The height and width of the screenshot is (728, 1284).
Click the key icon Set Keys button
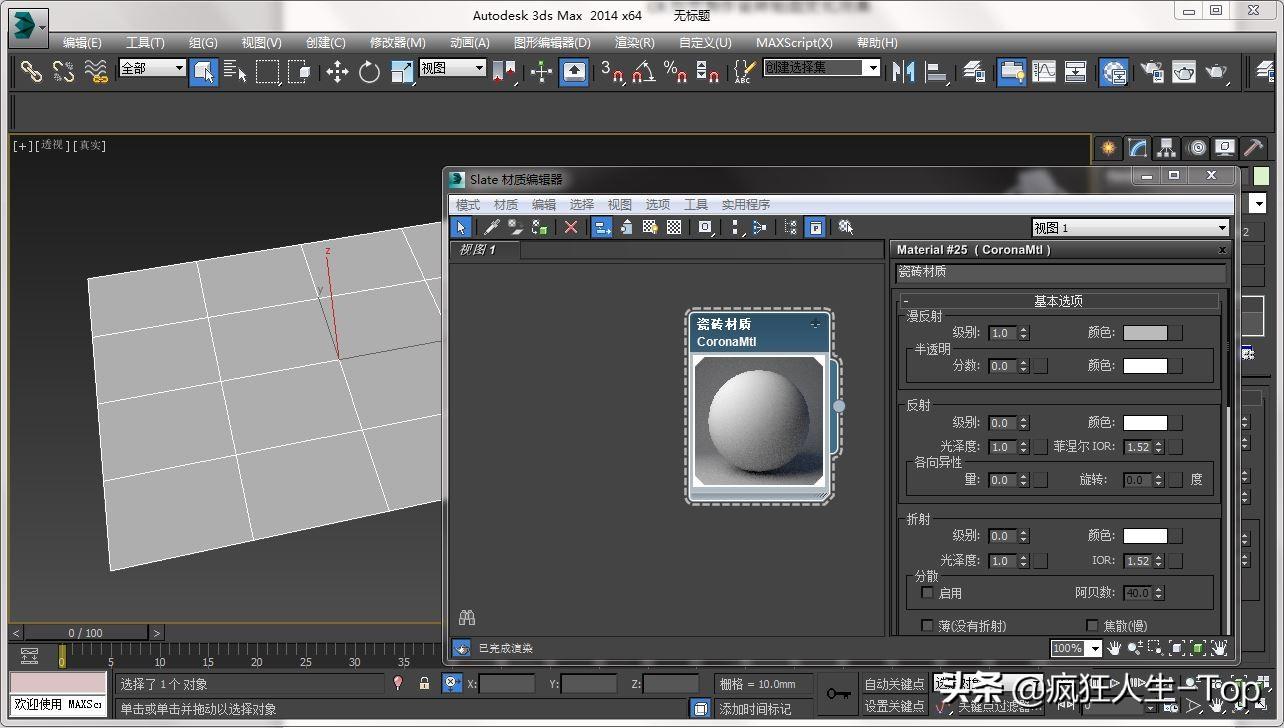(838, 693)
